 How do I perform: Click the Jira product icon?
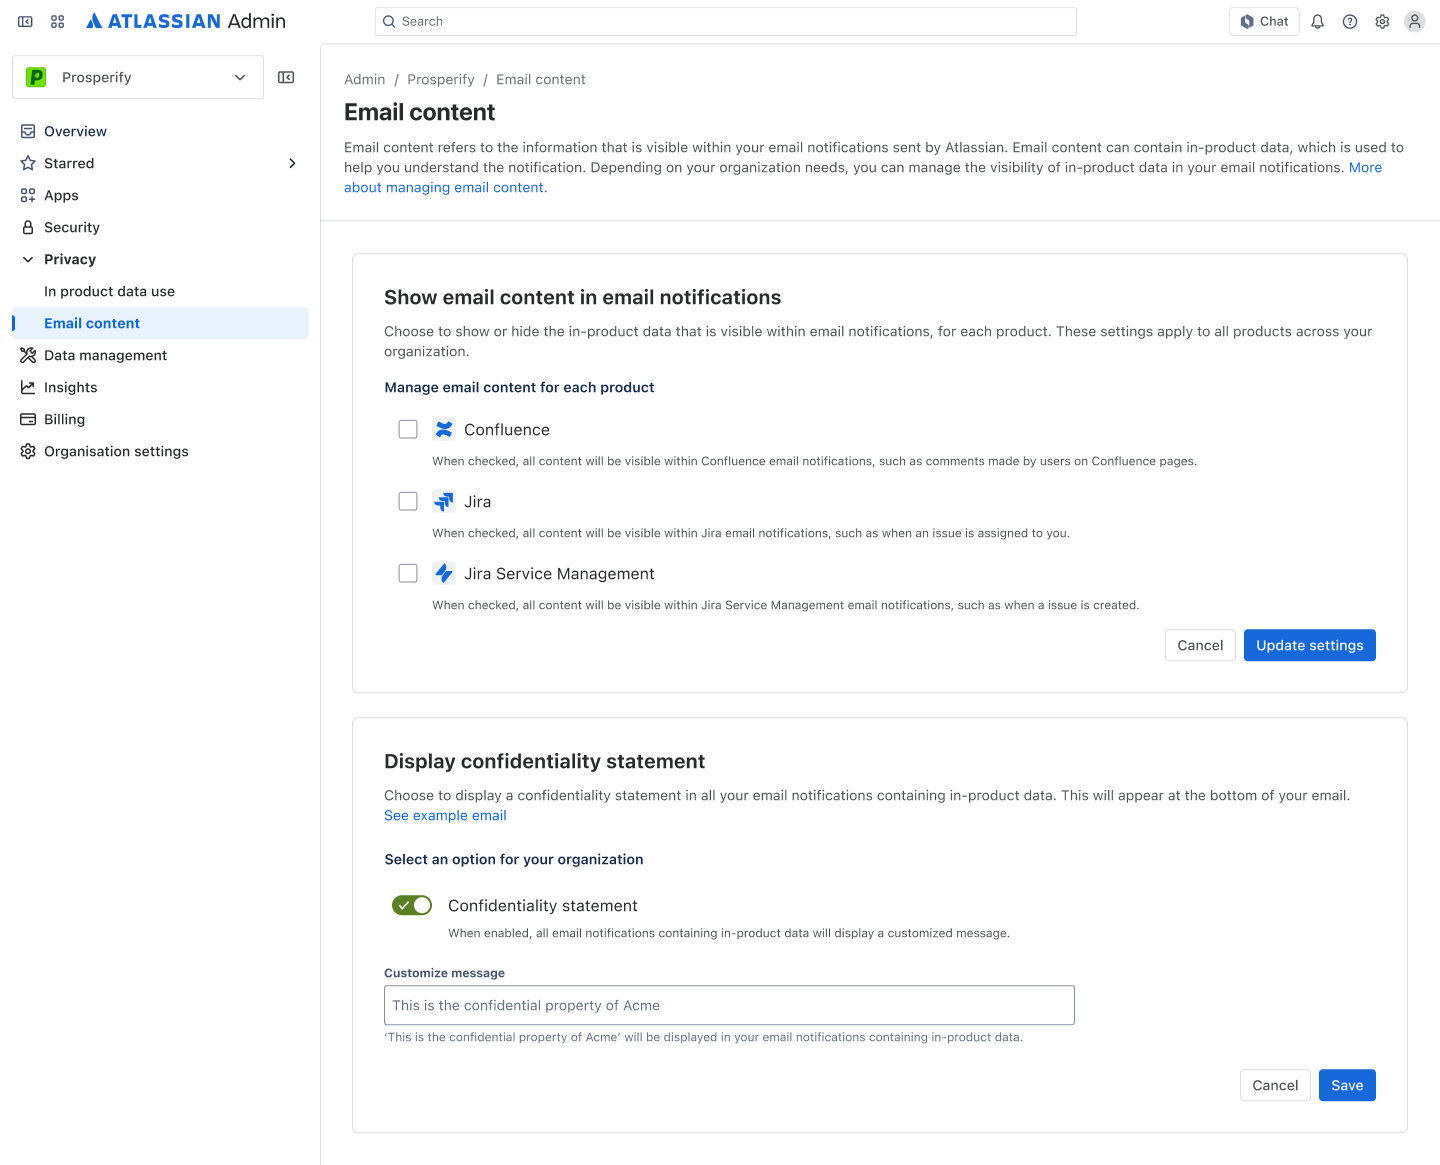[x=444, y=501]
